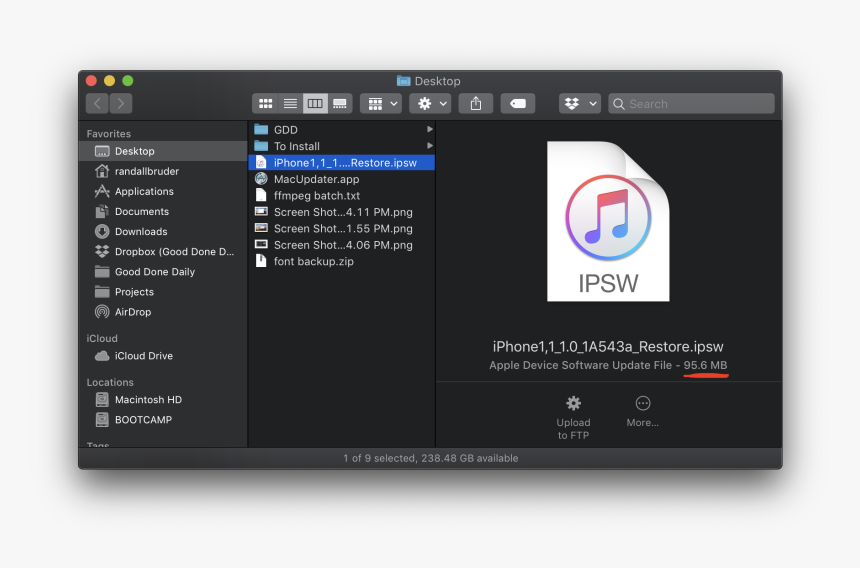The height and width of the screenshot is (568, 860).
Task: Click the Applications sidebar icon
Action: [x=102, y=191]
